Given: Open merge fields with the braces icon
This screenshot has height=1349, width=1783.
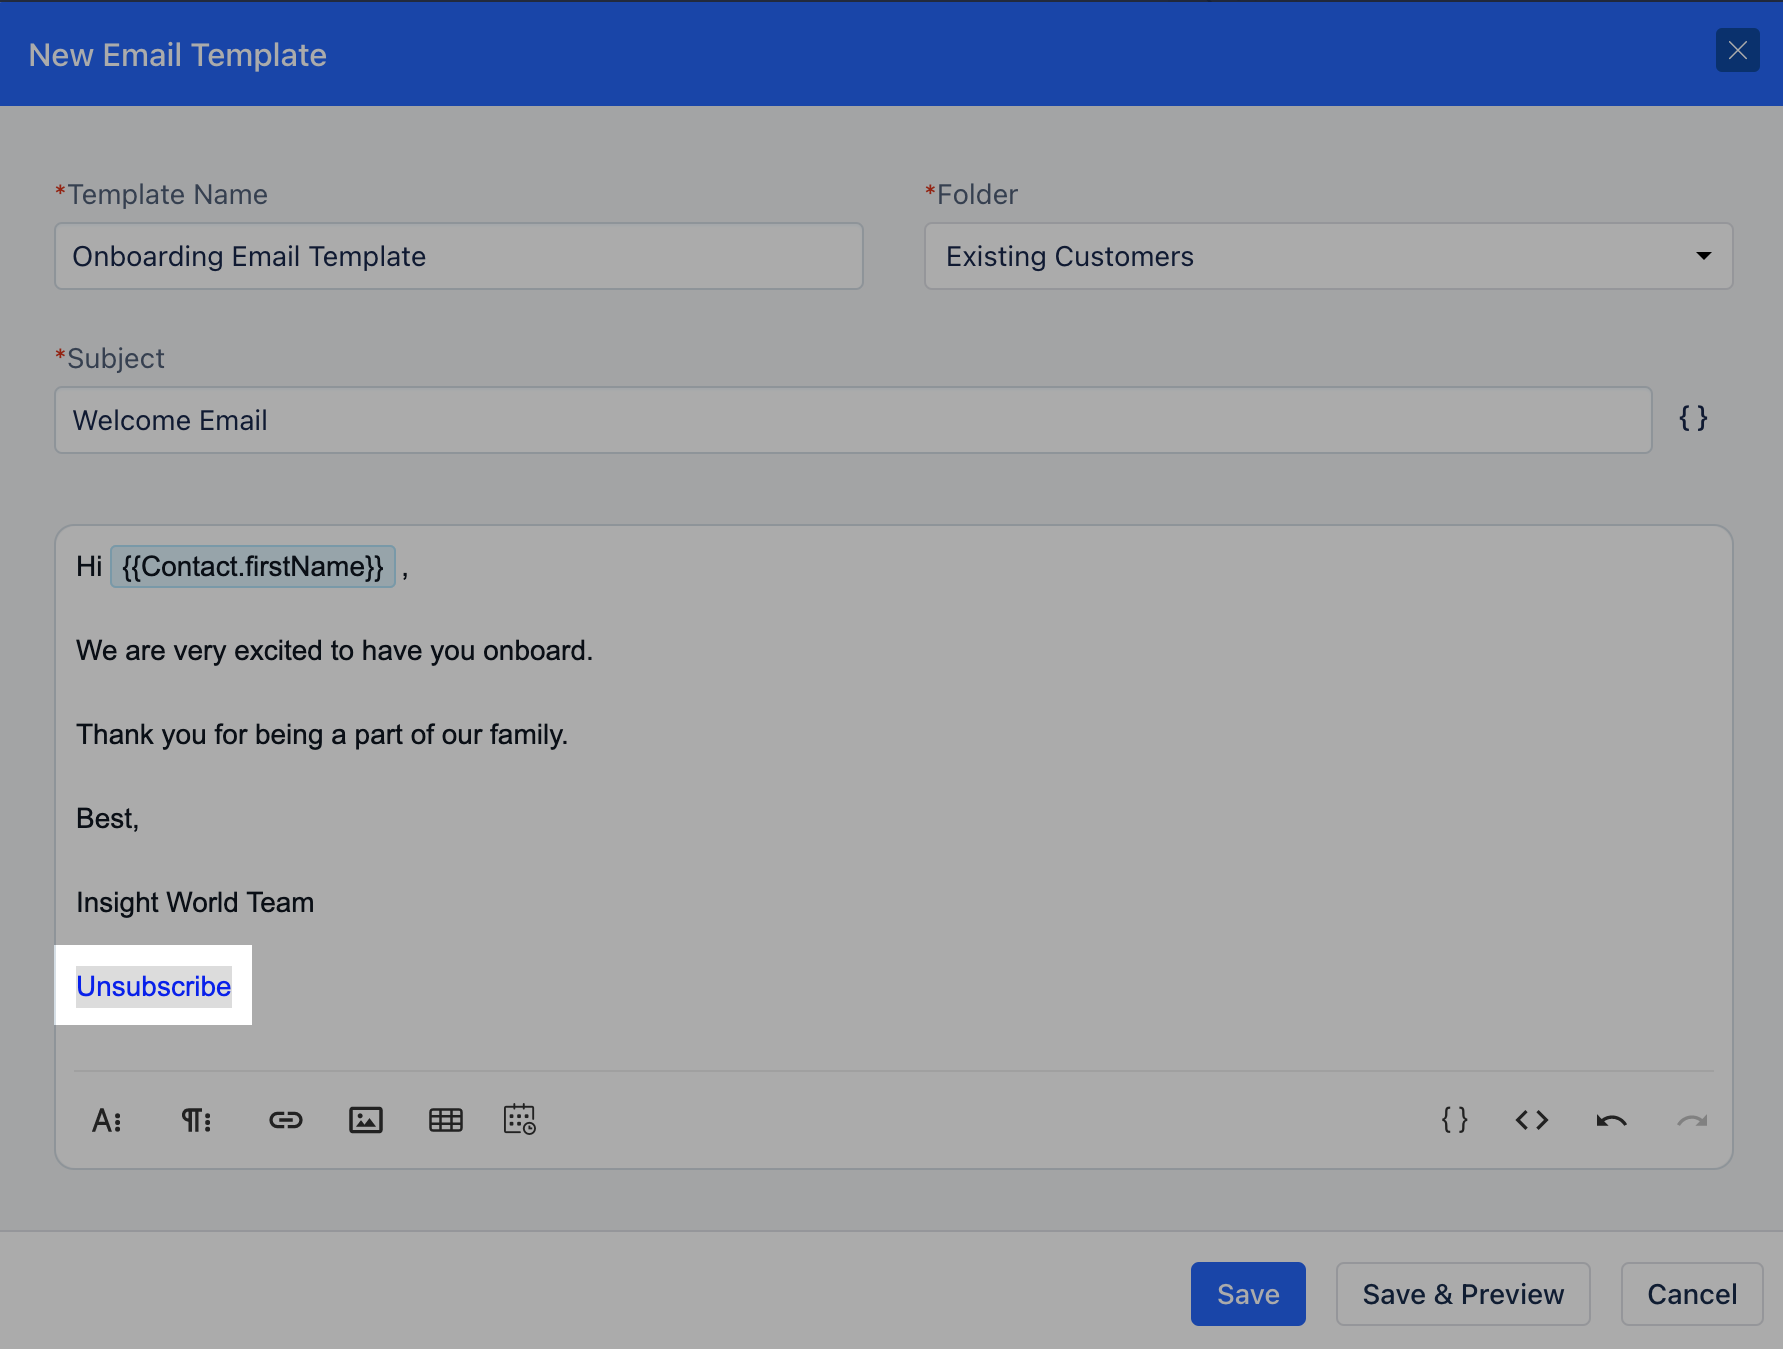Looking at the screenshot, I should 1454,1120.
